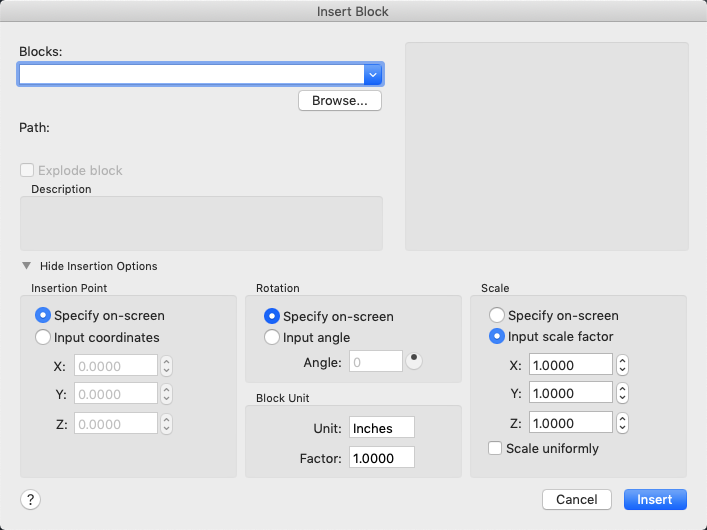This screenshot has height=530, width=707.
Task: Cancel the Insert Block dialog
Action: [x=576, y=499]
